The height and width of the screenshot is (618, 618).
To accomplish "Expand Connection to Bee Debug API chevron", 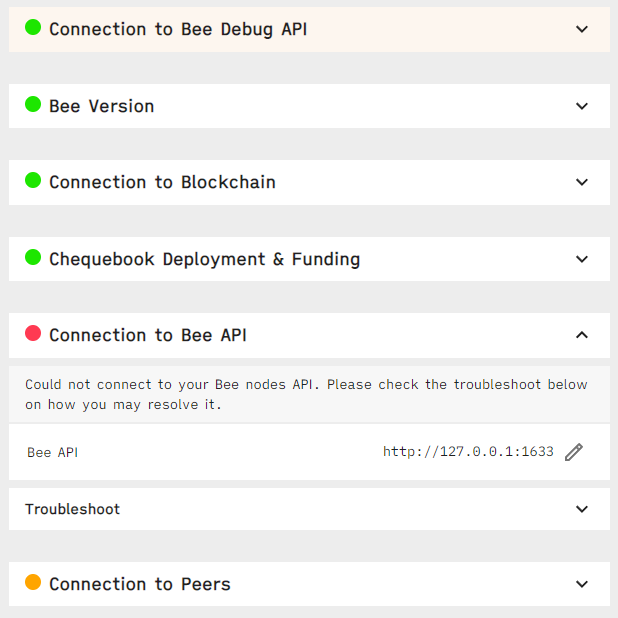I will coord(582,29).
